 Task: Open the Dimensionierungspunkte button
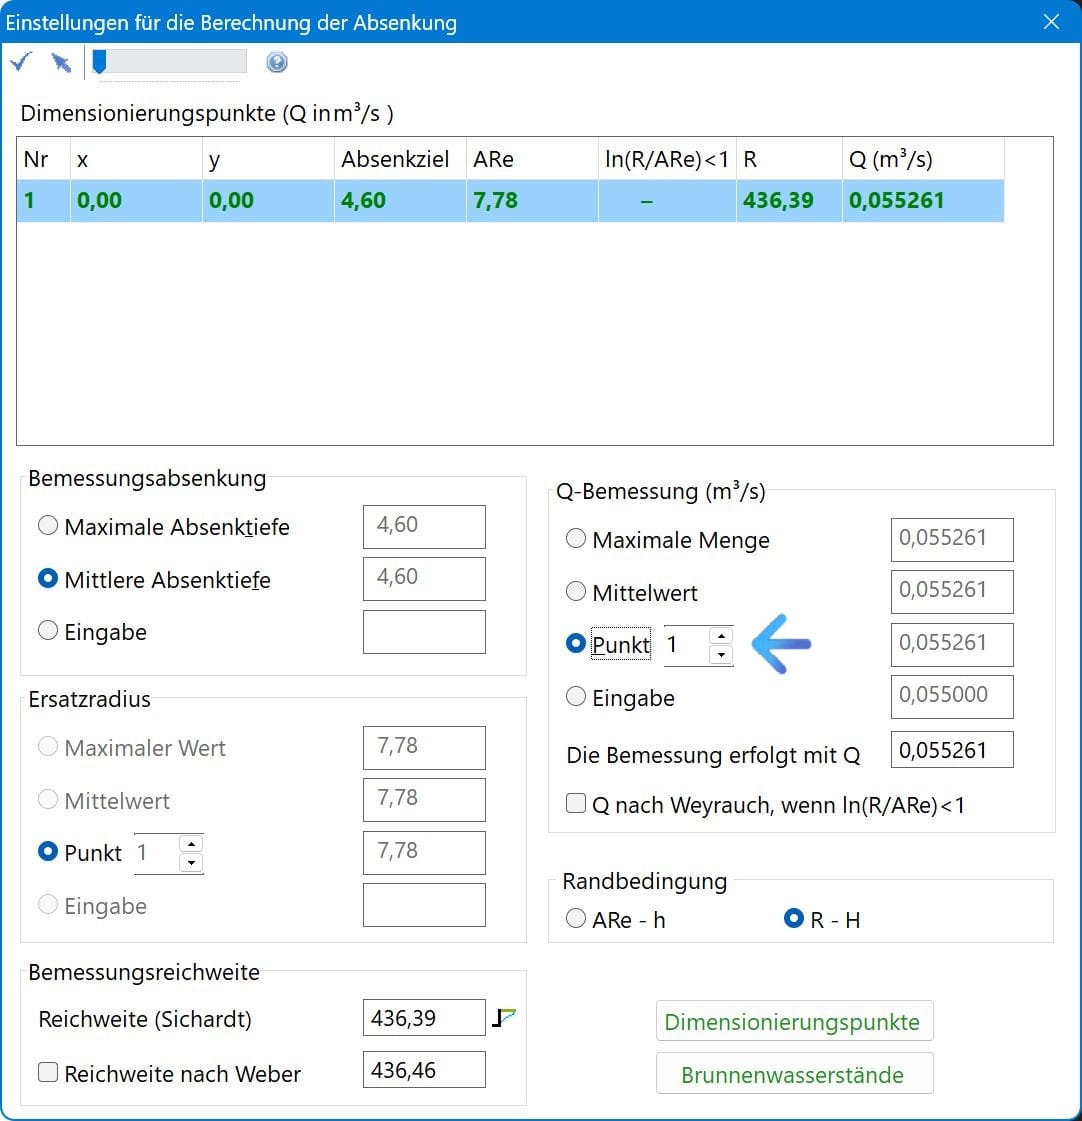(793, 1022)
